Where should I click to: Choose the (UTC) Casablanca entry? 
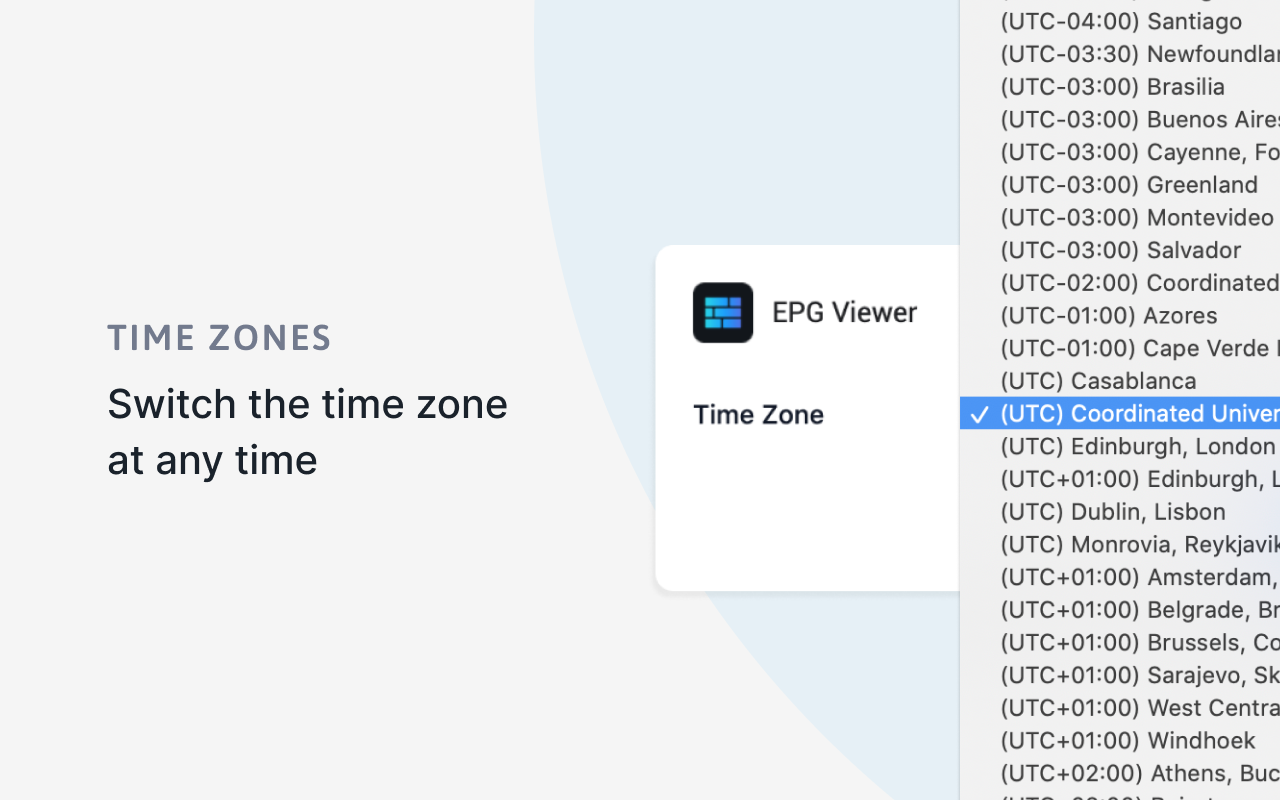pyautogui.click(x=1098, y=380)
